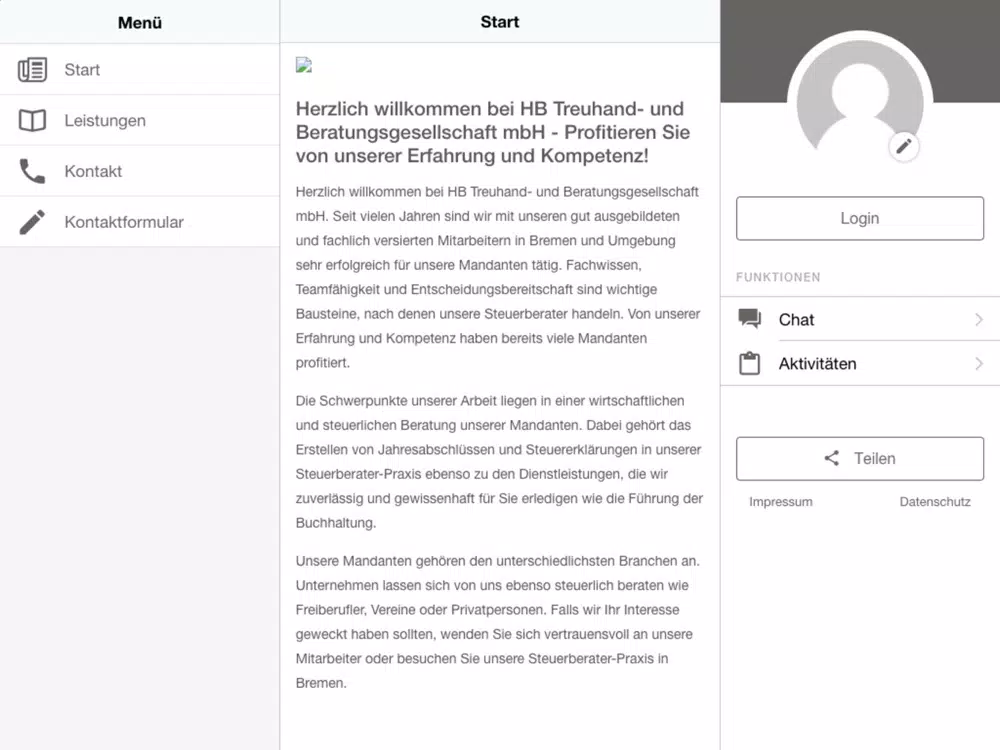Viewport: 1000px width, 750px height.
Task: Click the pencil icon beside Kontaktformular
Action: pyautogui.click(x=33, y=222)
